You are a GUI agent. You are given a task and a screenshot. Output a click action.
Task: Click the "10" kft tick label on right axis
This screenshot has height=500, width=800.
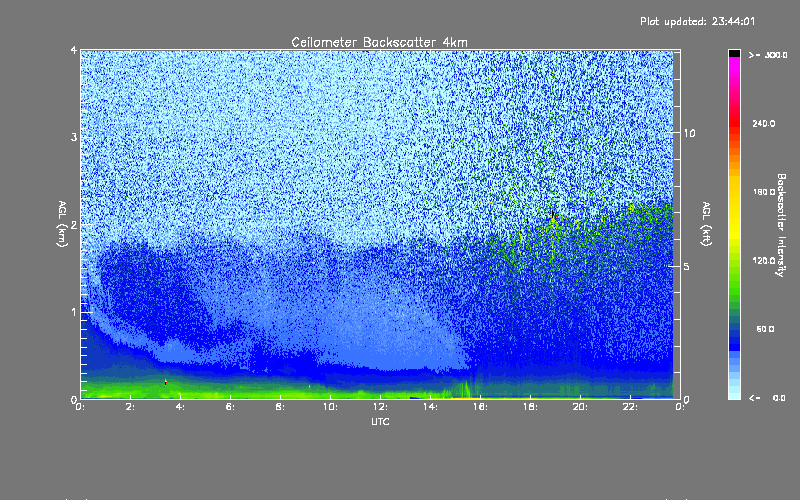pos(689,133)
